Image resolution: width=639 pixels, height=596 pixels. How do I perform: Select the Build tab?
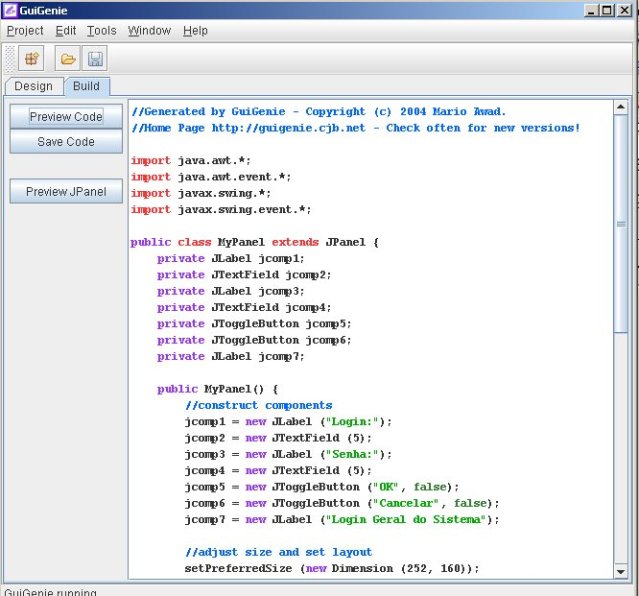point(86,87)
